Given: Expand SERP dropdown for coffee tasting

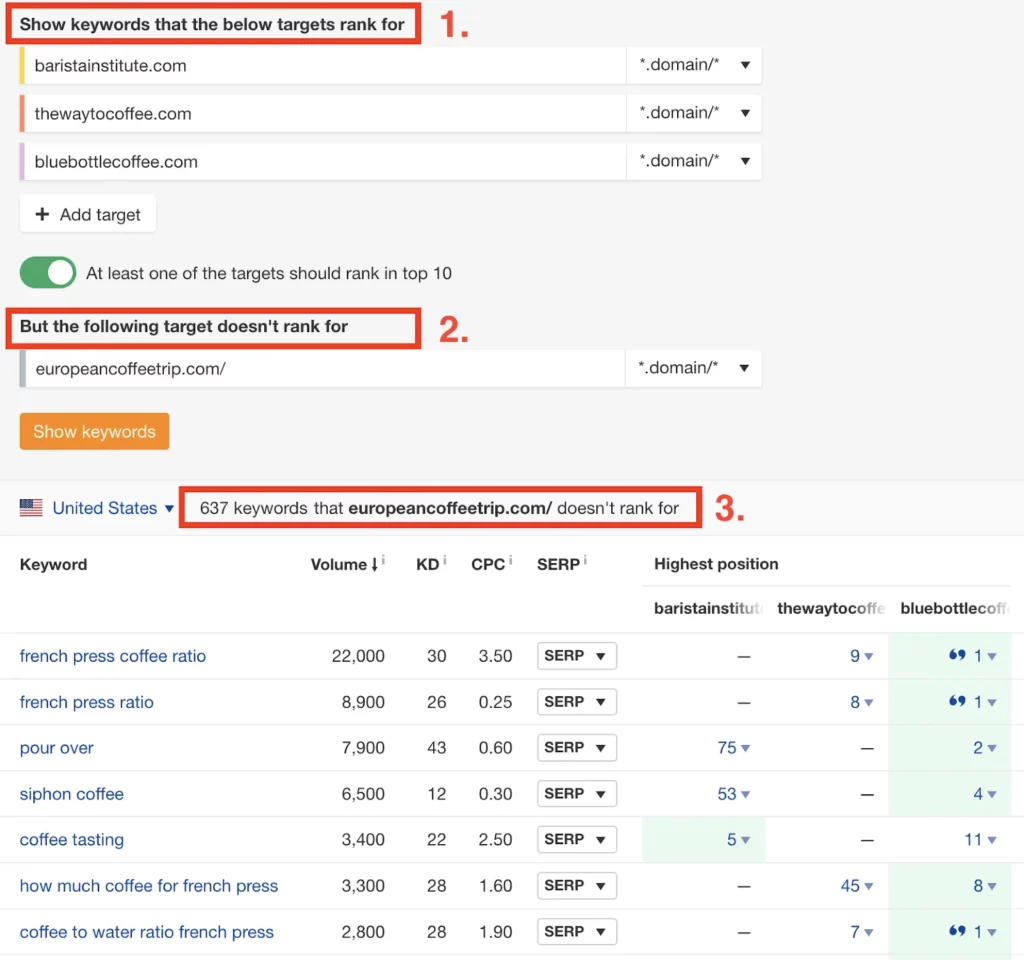Looking at the screenshot, I should [x=577, y=840].
